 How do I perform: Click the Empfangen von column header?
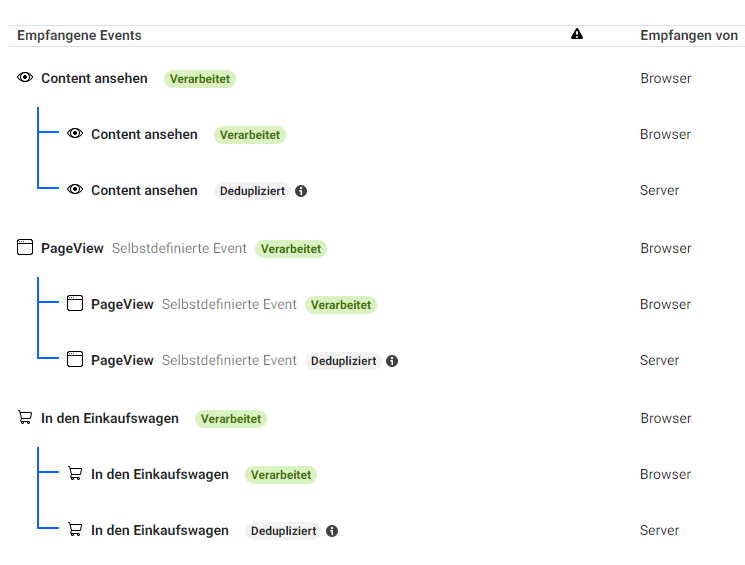(689, 35)
